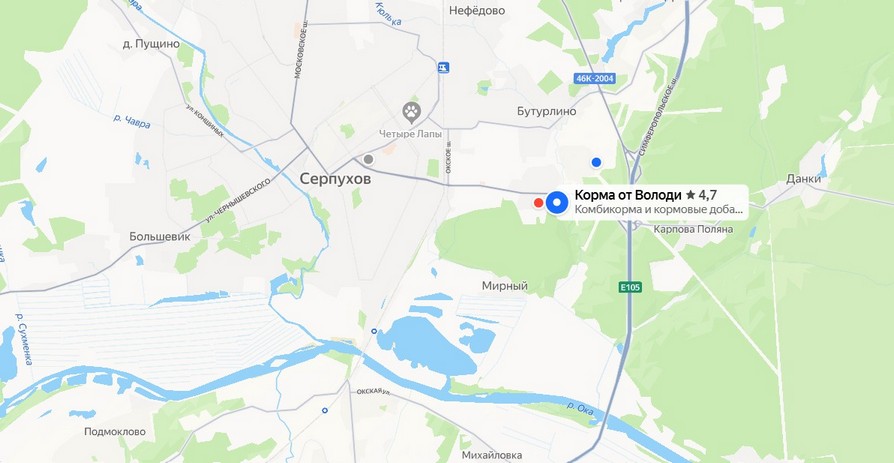This screenshot has height=463, width=894.
Task: Open the blue railway station icon
Action: click(x=443, y=67)
